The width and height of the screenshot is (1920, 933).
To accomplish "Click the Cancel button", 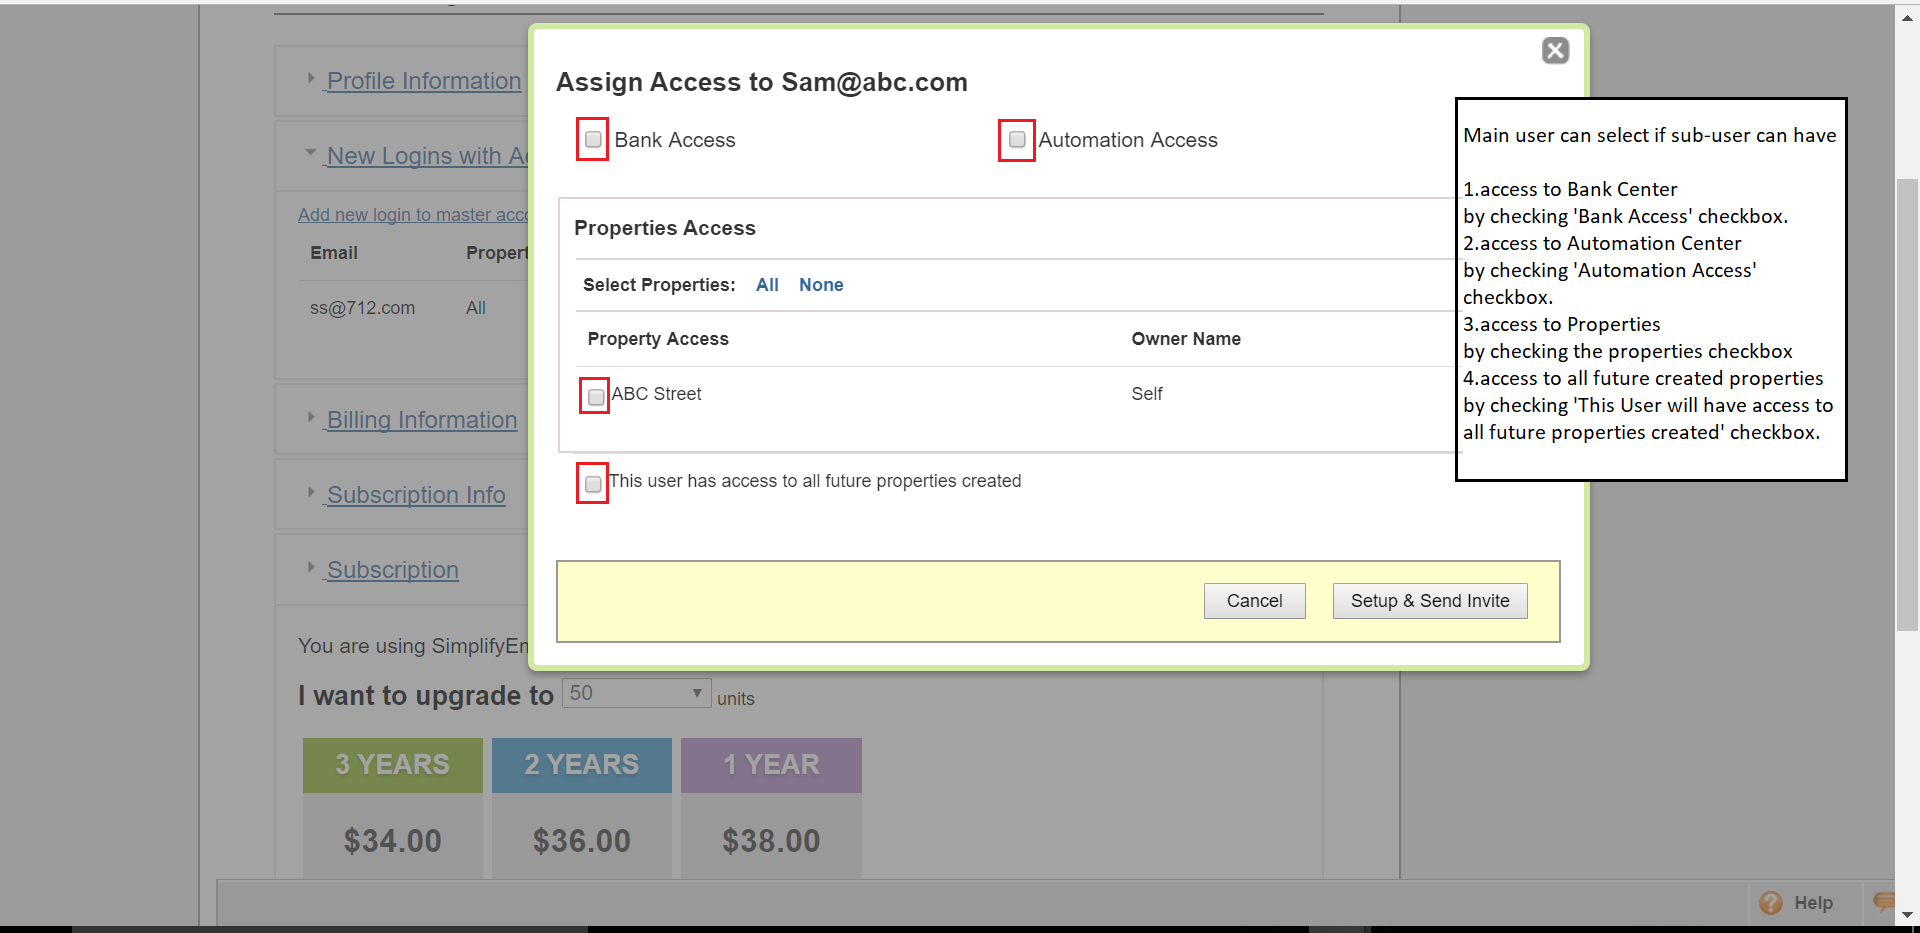I will [x=1254, y=601].
